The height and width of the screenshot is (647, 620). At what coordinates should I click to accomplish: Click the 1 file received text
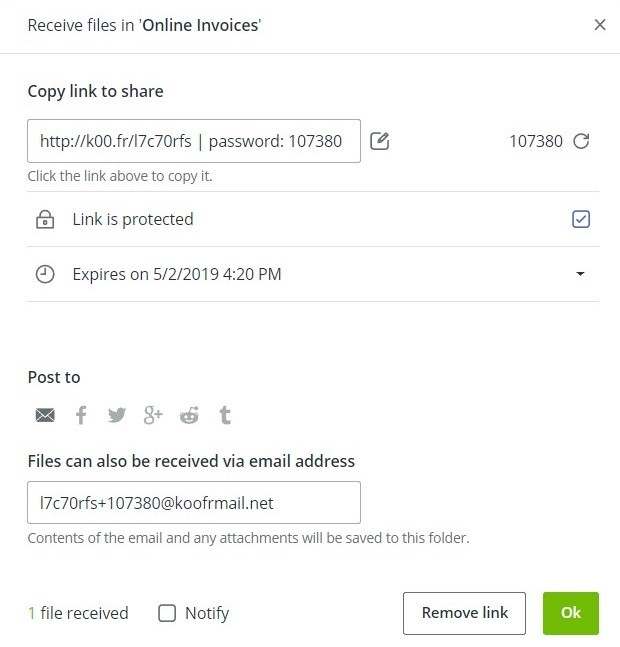point(78,613)
